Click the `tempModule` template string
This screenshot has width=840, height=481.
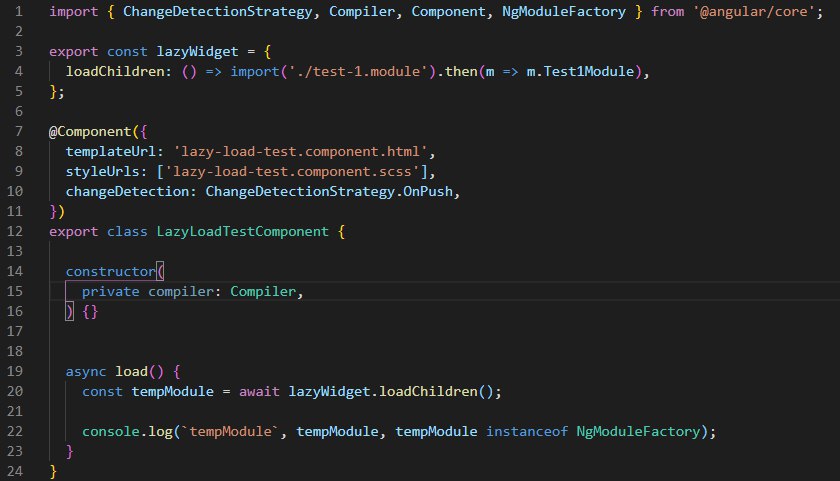(230, 431)
